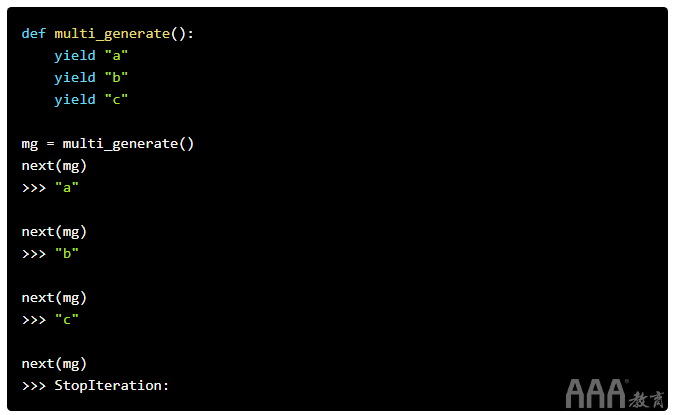Click the mg = multi_generate() assignment line
Screen dimensions: 675x415
click(x=108, y=144)
